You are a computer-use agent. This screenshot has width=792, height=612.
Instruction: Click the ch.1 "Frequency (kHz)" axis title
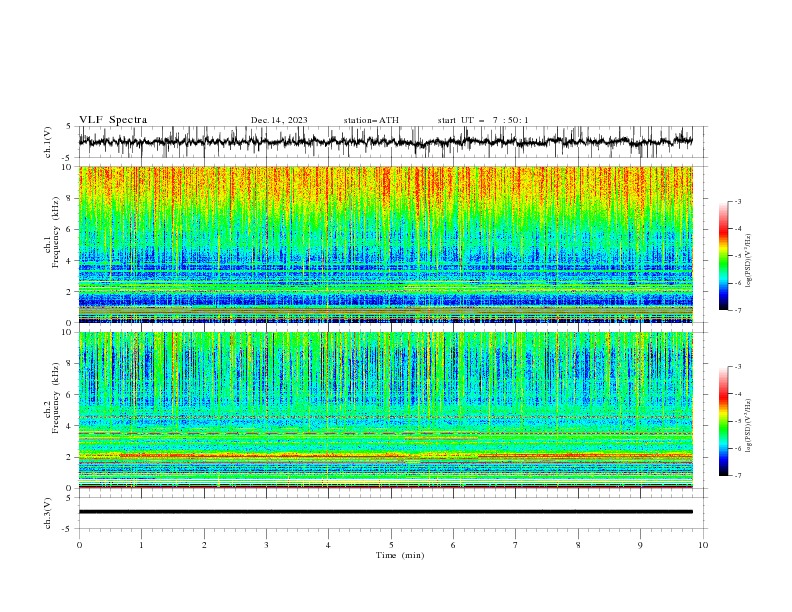(x=56, y=232)
